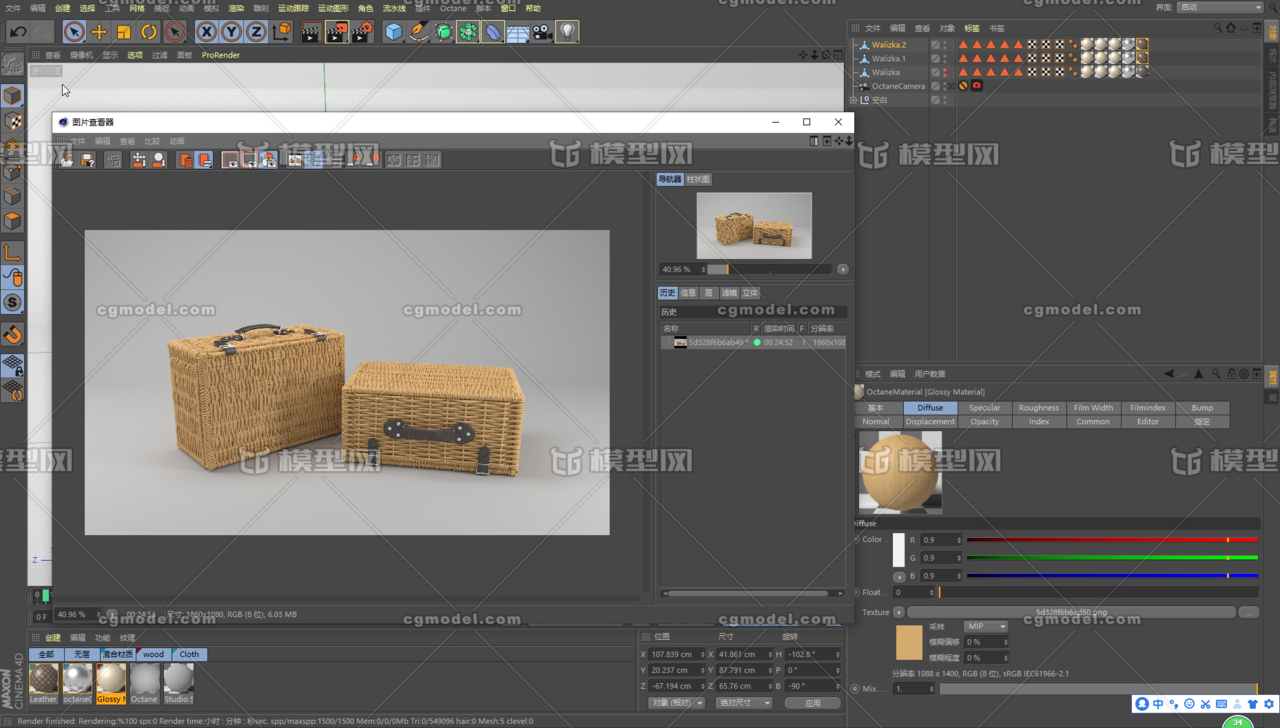
Task: Set A comparison image in Picture Viewer
Action: pos(355,160)
